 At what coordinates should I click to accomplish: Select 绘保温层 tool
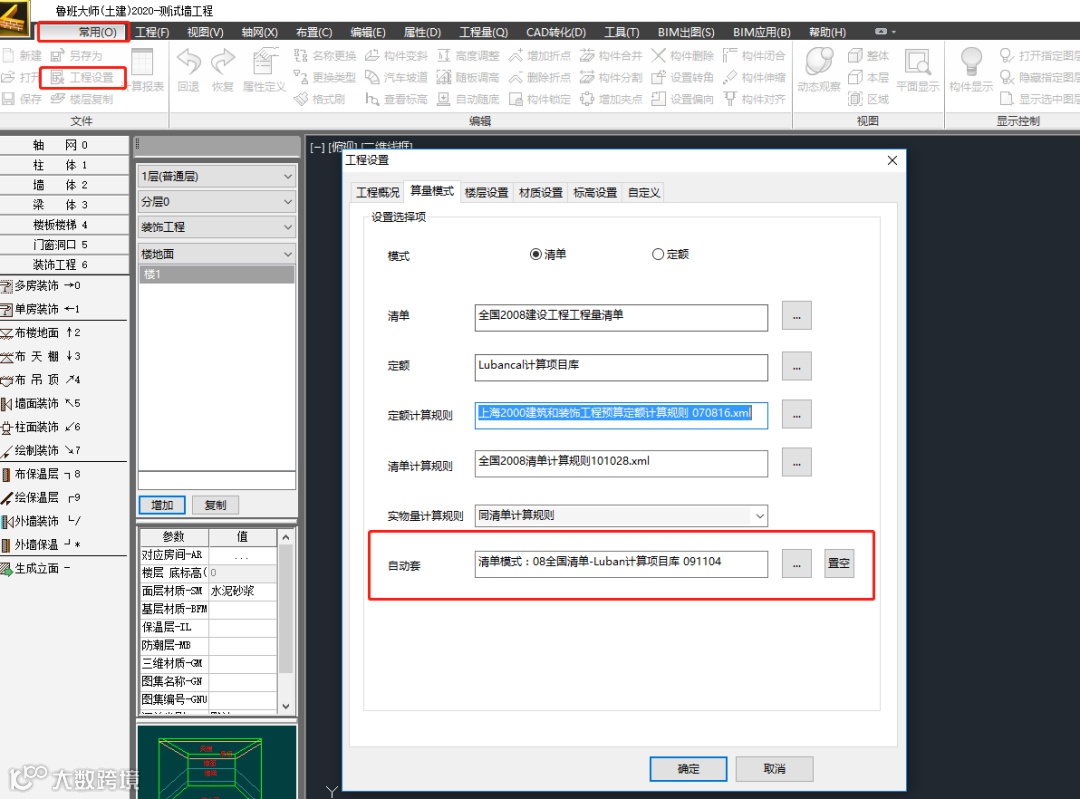click(x=41, y=497)
